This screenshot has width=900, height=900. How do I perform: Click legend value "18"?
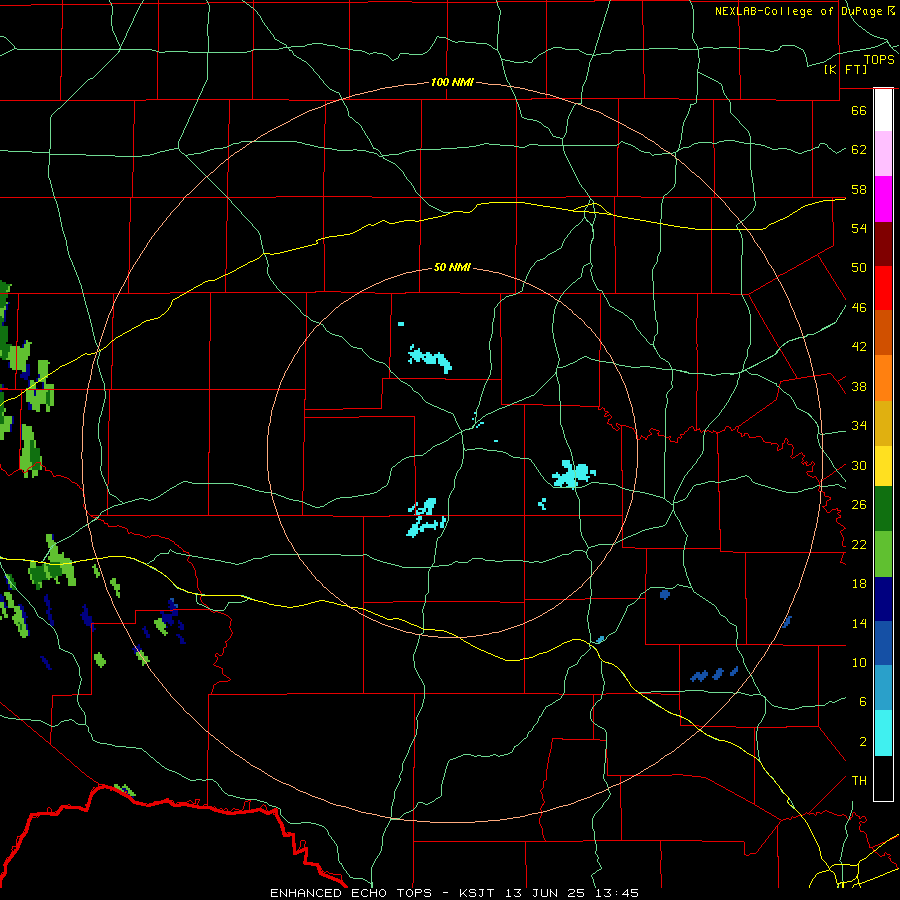click(x=859, y=584)
